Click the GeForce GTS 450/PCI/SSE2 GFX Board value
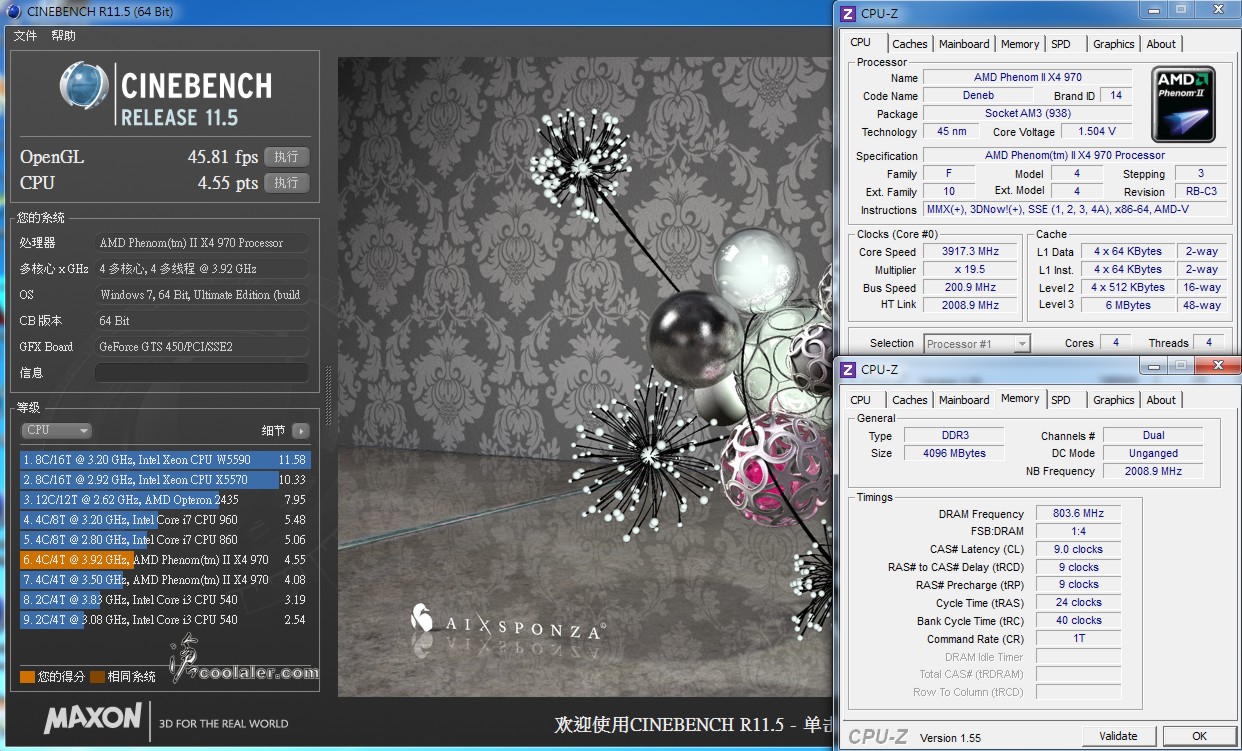This screenshot has height=751, width=1242. pos(201,346)
